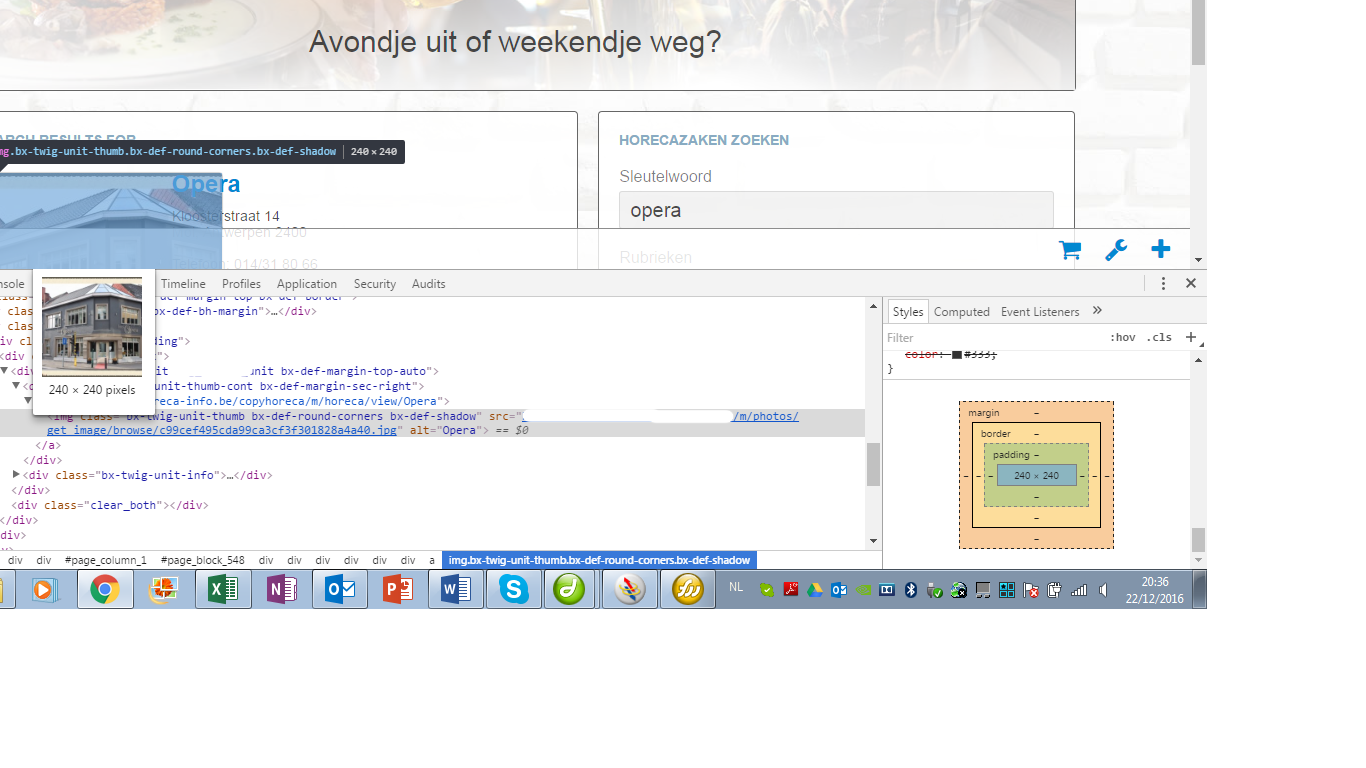Viewport: 1366px width, 768px height.
Task: Click the Bluetooth tray icon
Action: tap(911, 590)
